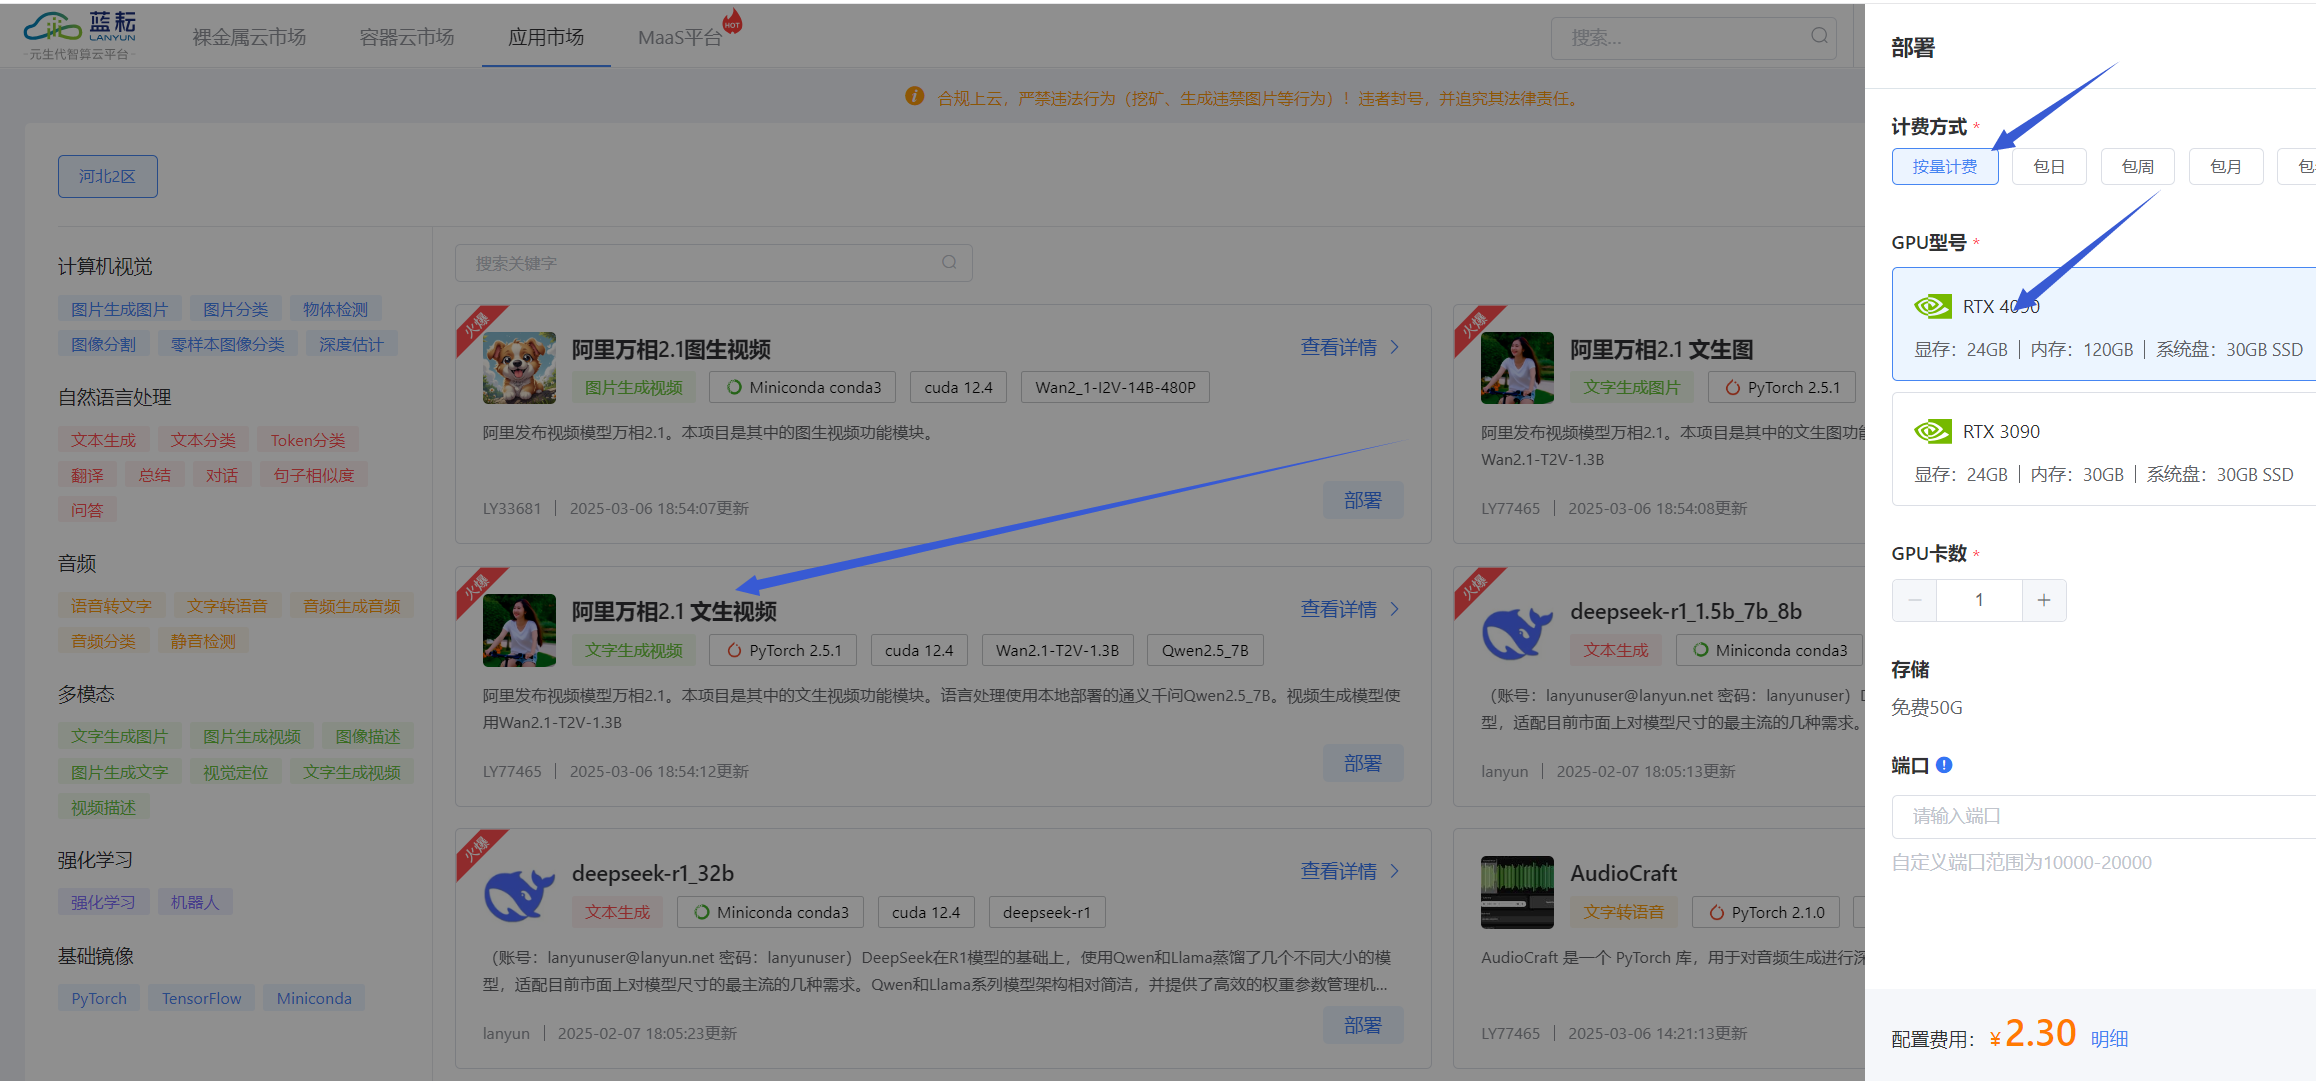The image size is (2316, 1081).
Task: Filter by 图片生成图片 tag
Action: click(x=119, y=309)
